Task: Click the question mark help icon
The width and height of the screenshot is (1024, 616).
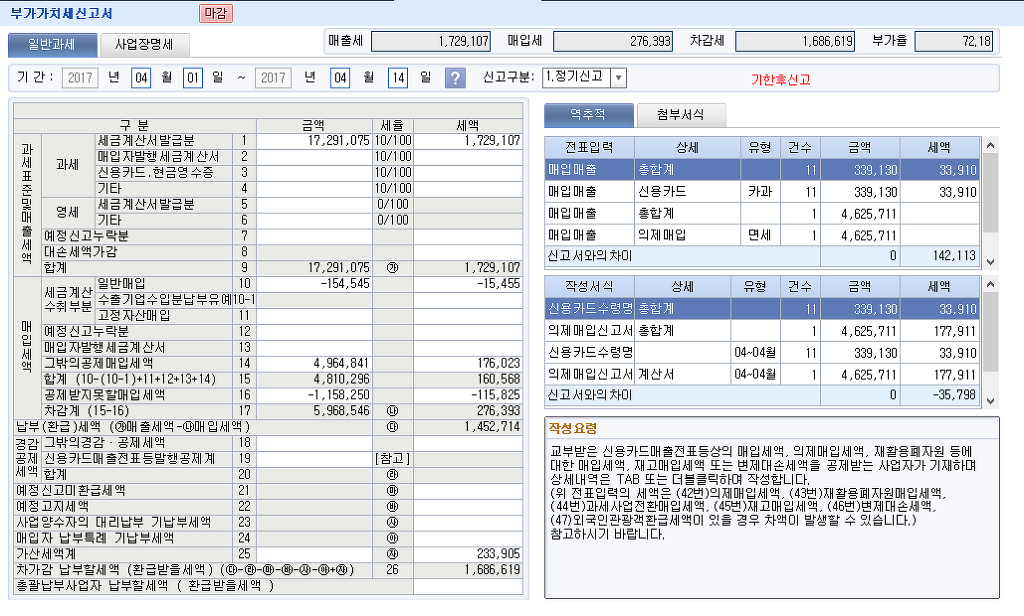Action: [455, 78]
